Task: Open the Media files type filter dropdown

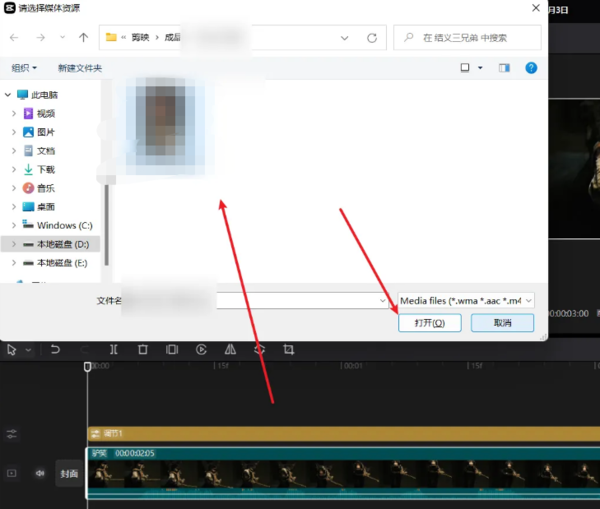Action: pos(466,301)
